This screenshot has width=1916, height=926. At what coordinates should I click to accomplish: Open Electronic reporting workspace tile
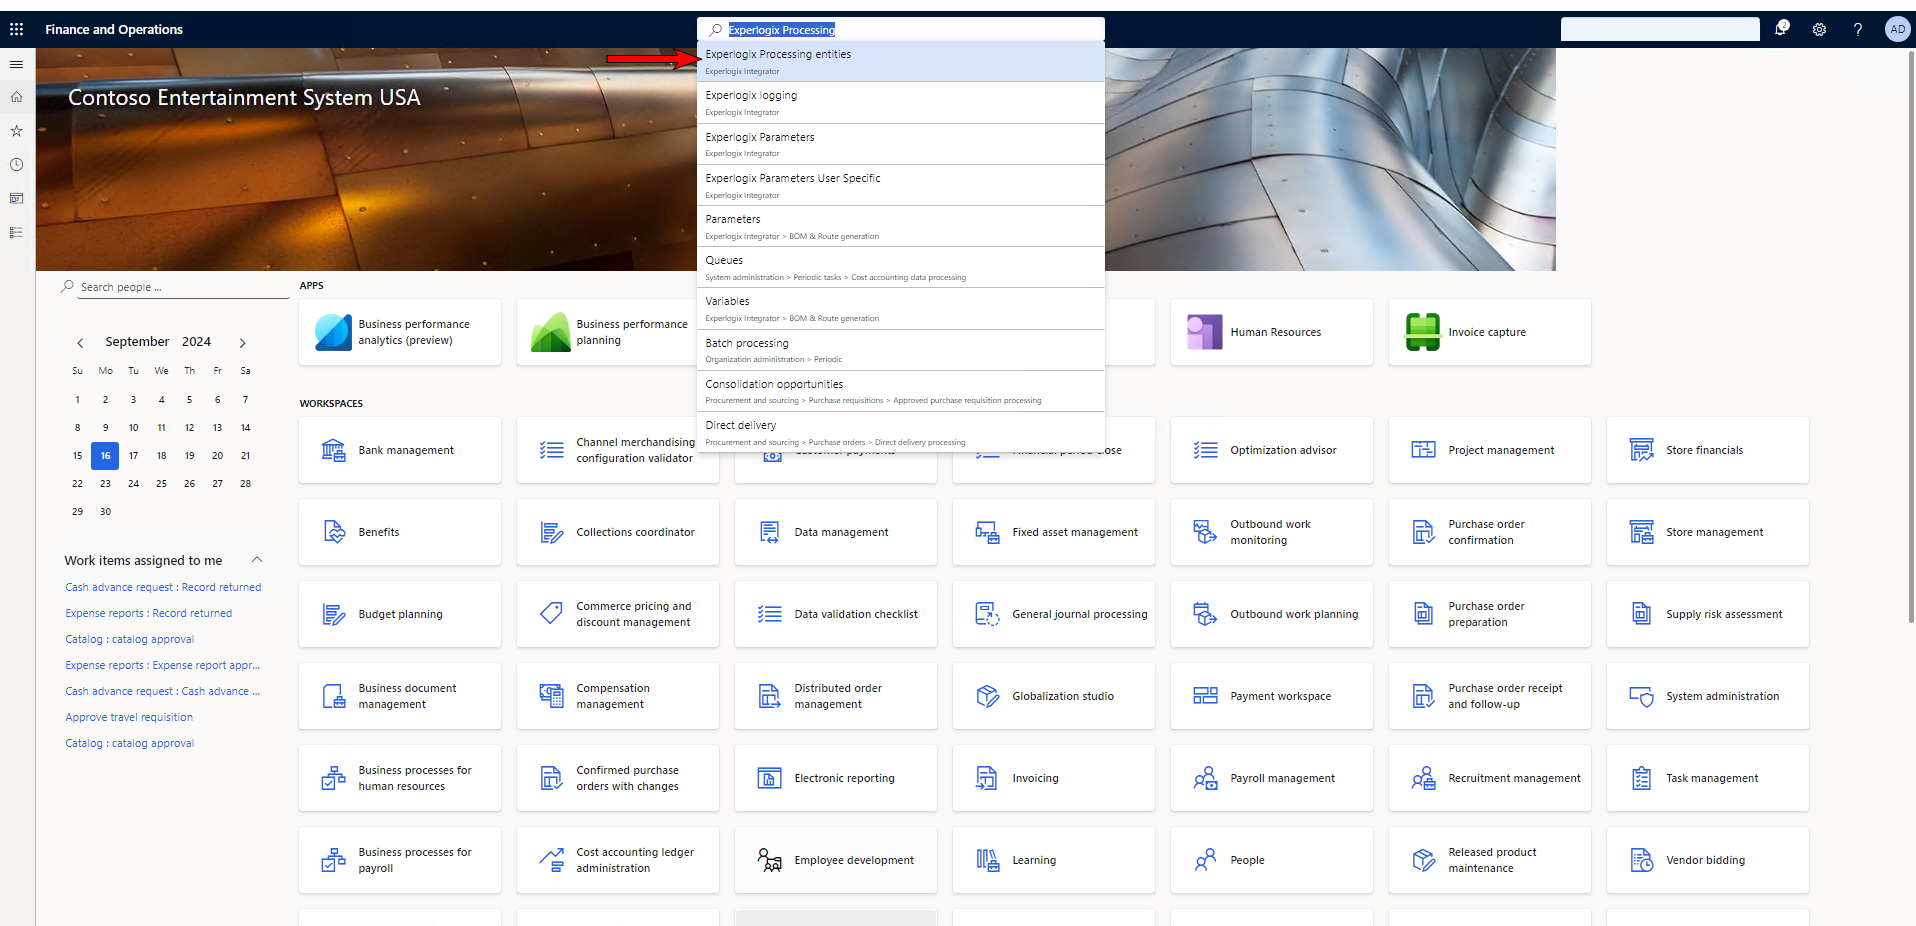tap(836, 778)
